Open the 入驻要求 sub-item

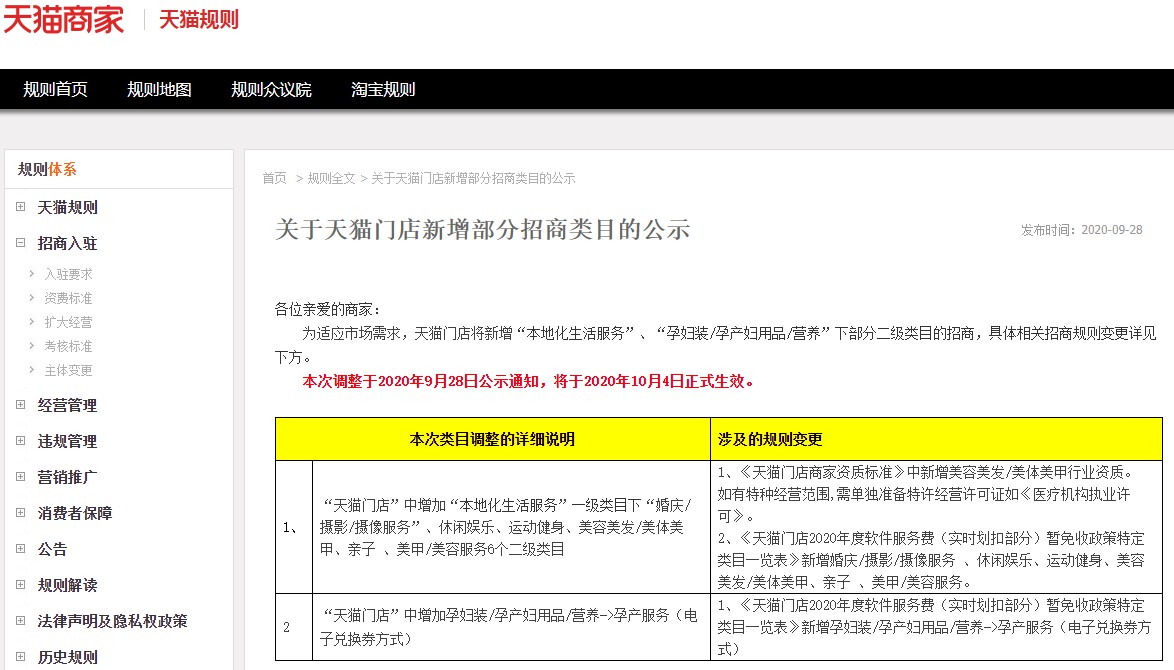[68, 275]
